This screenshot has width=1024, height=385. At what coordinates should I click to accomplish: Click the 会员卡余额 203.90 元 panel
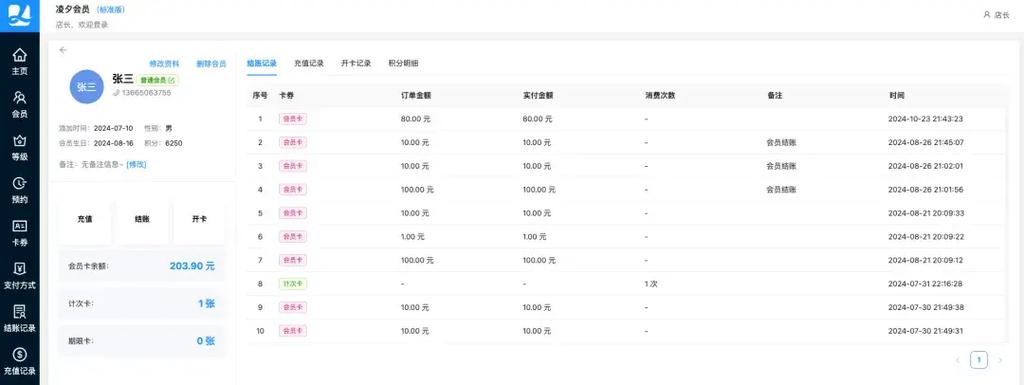point(142,266)
